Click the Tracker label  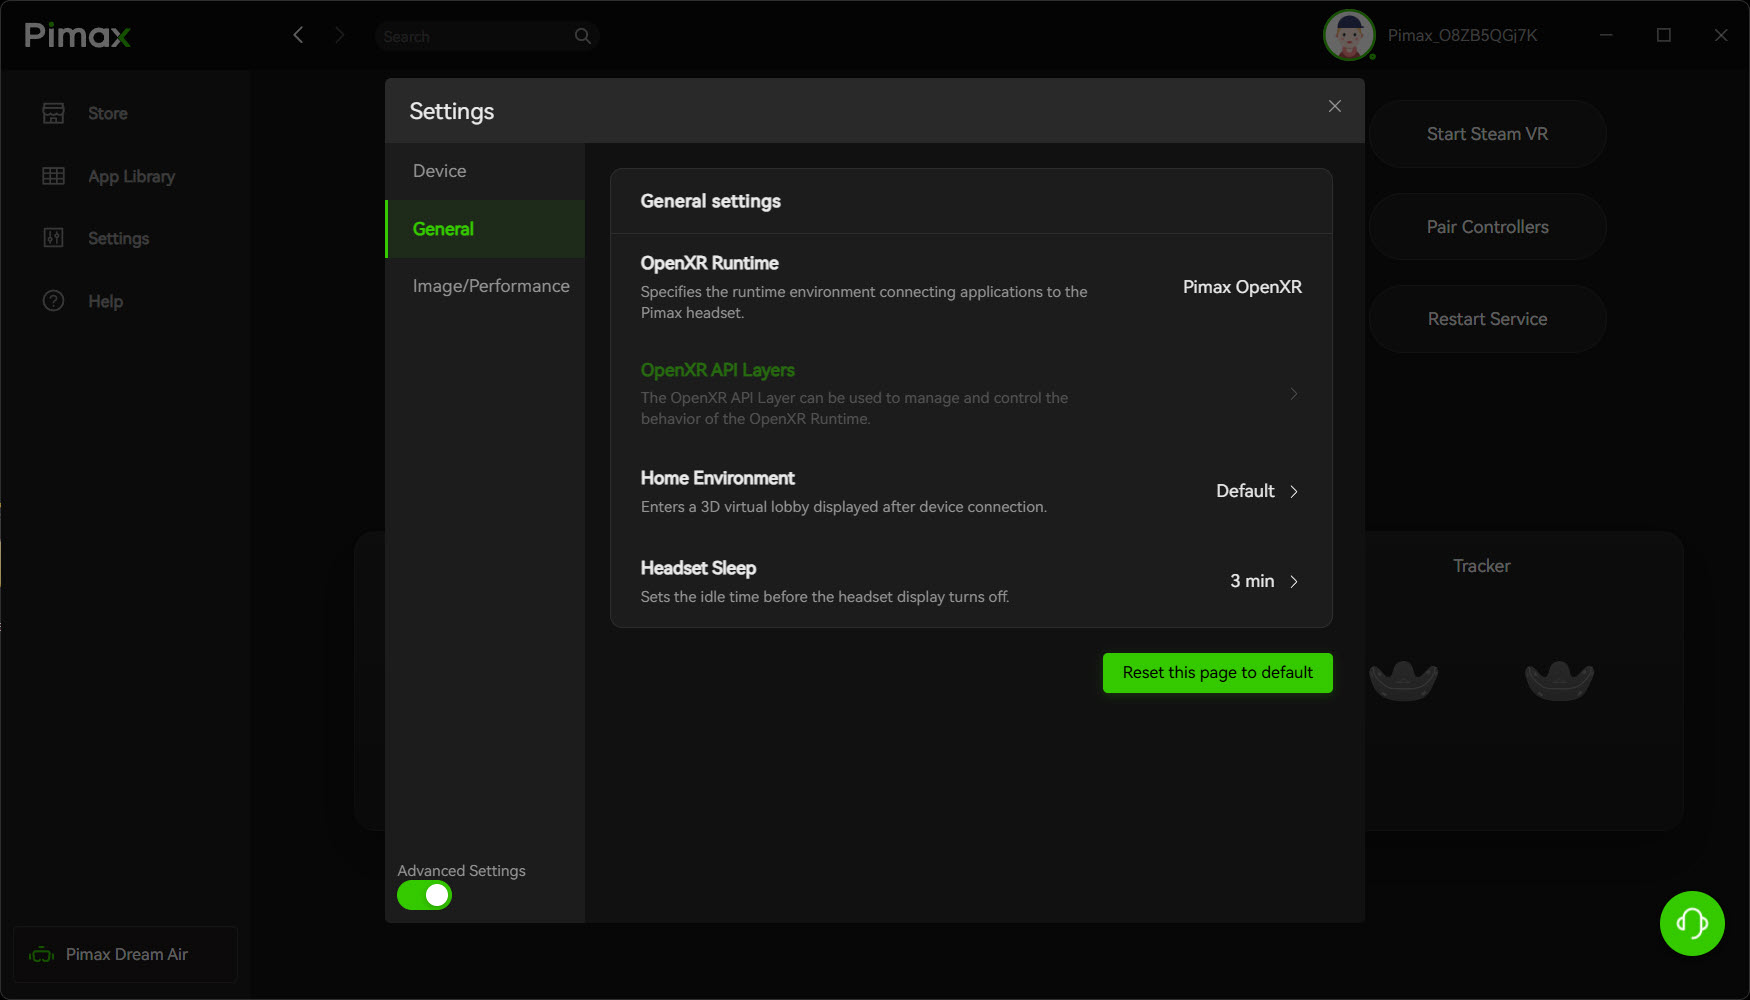click(x=1481, y=566)
